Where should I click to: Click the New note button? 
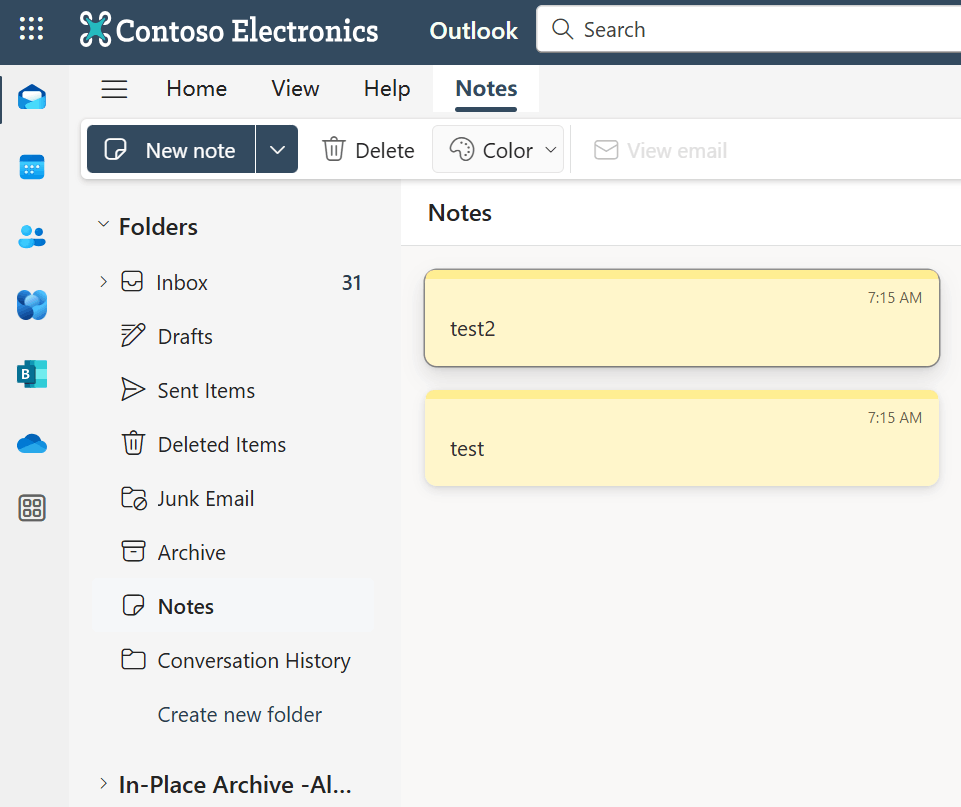pos(171,150)
